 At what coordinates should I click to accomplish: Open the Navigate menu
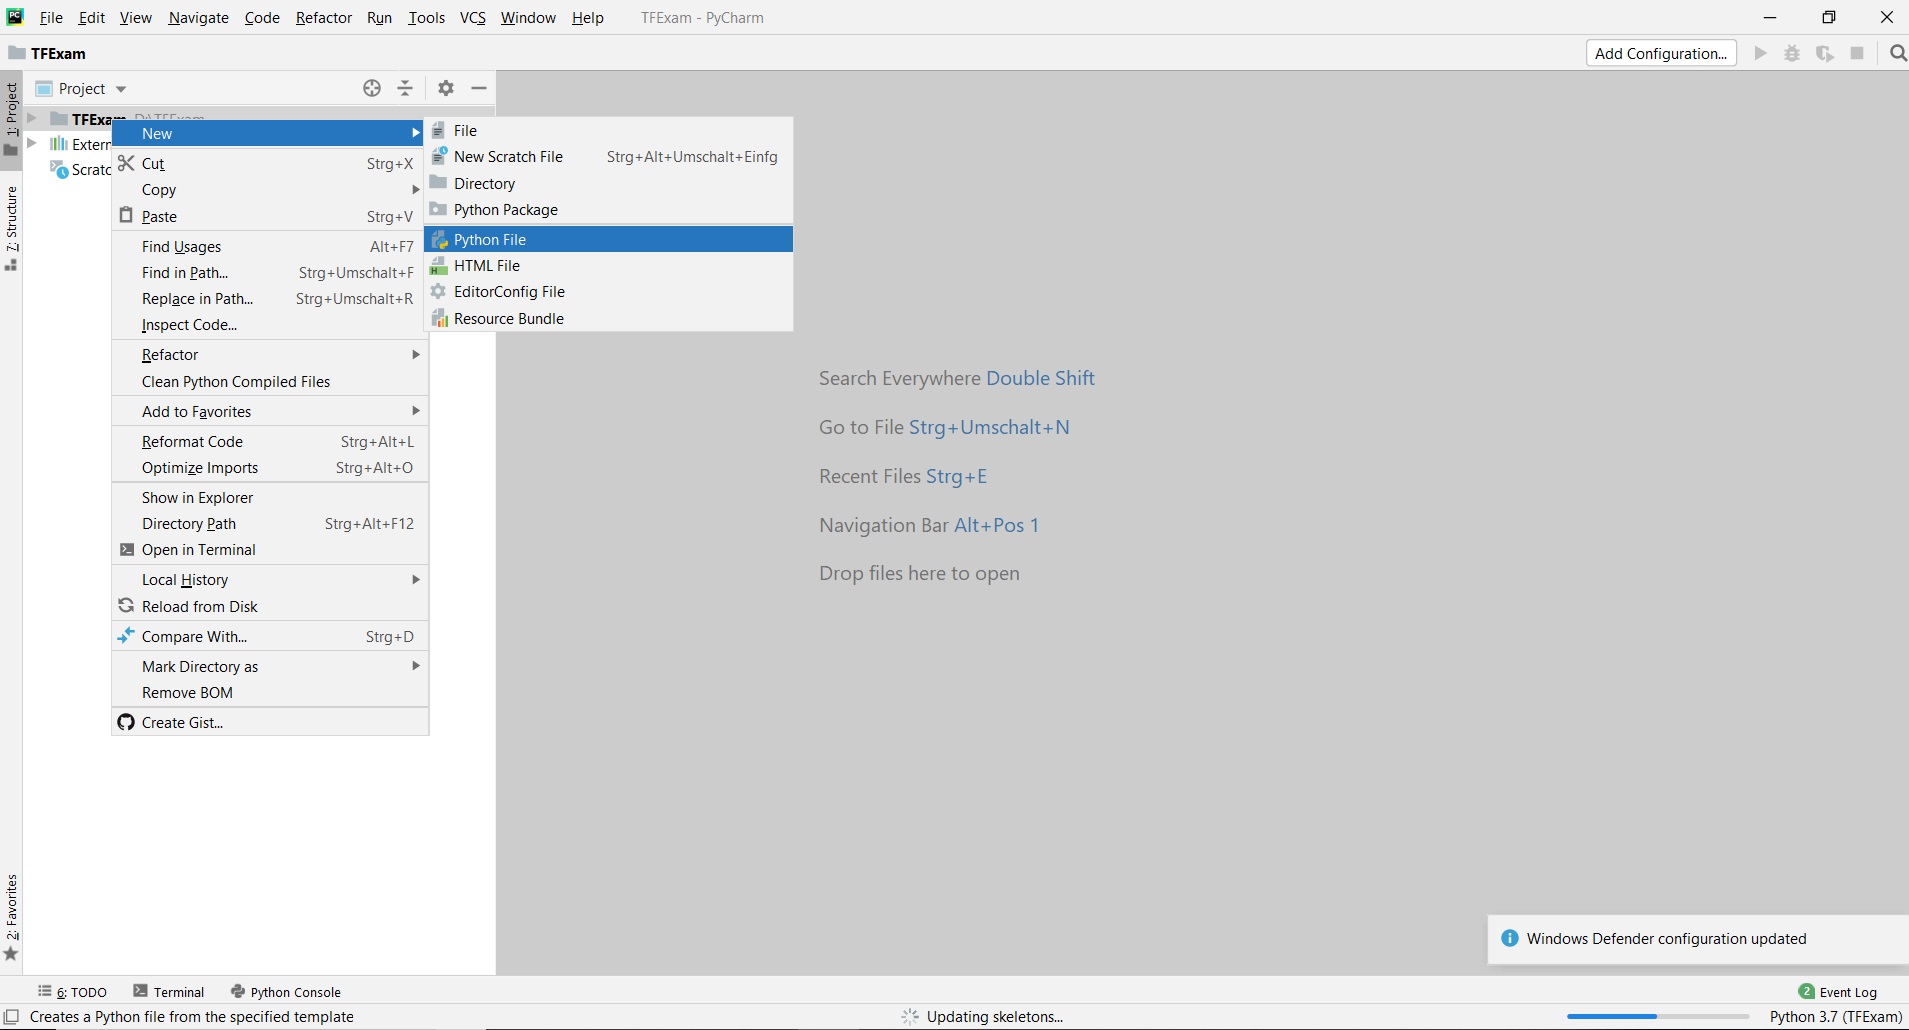[198, 18]
